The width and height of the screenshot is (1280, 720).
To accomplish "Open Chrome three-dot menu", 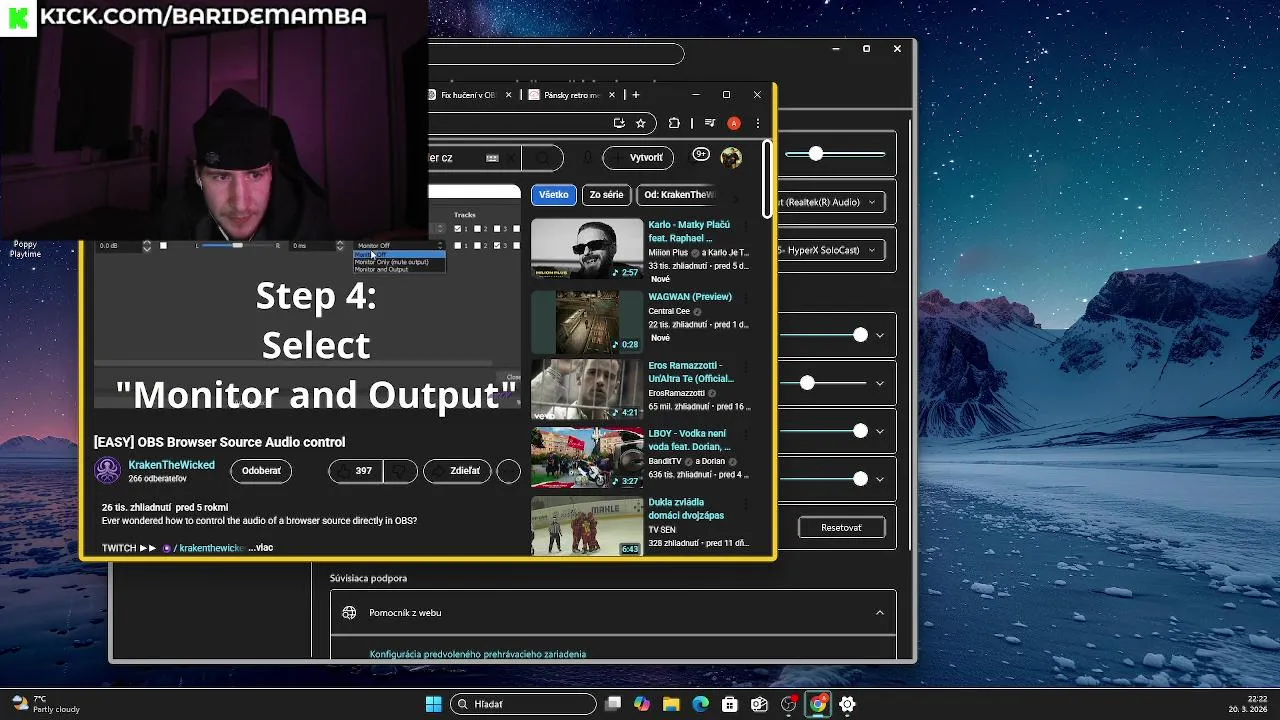I will click(x=758, y=123).
